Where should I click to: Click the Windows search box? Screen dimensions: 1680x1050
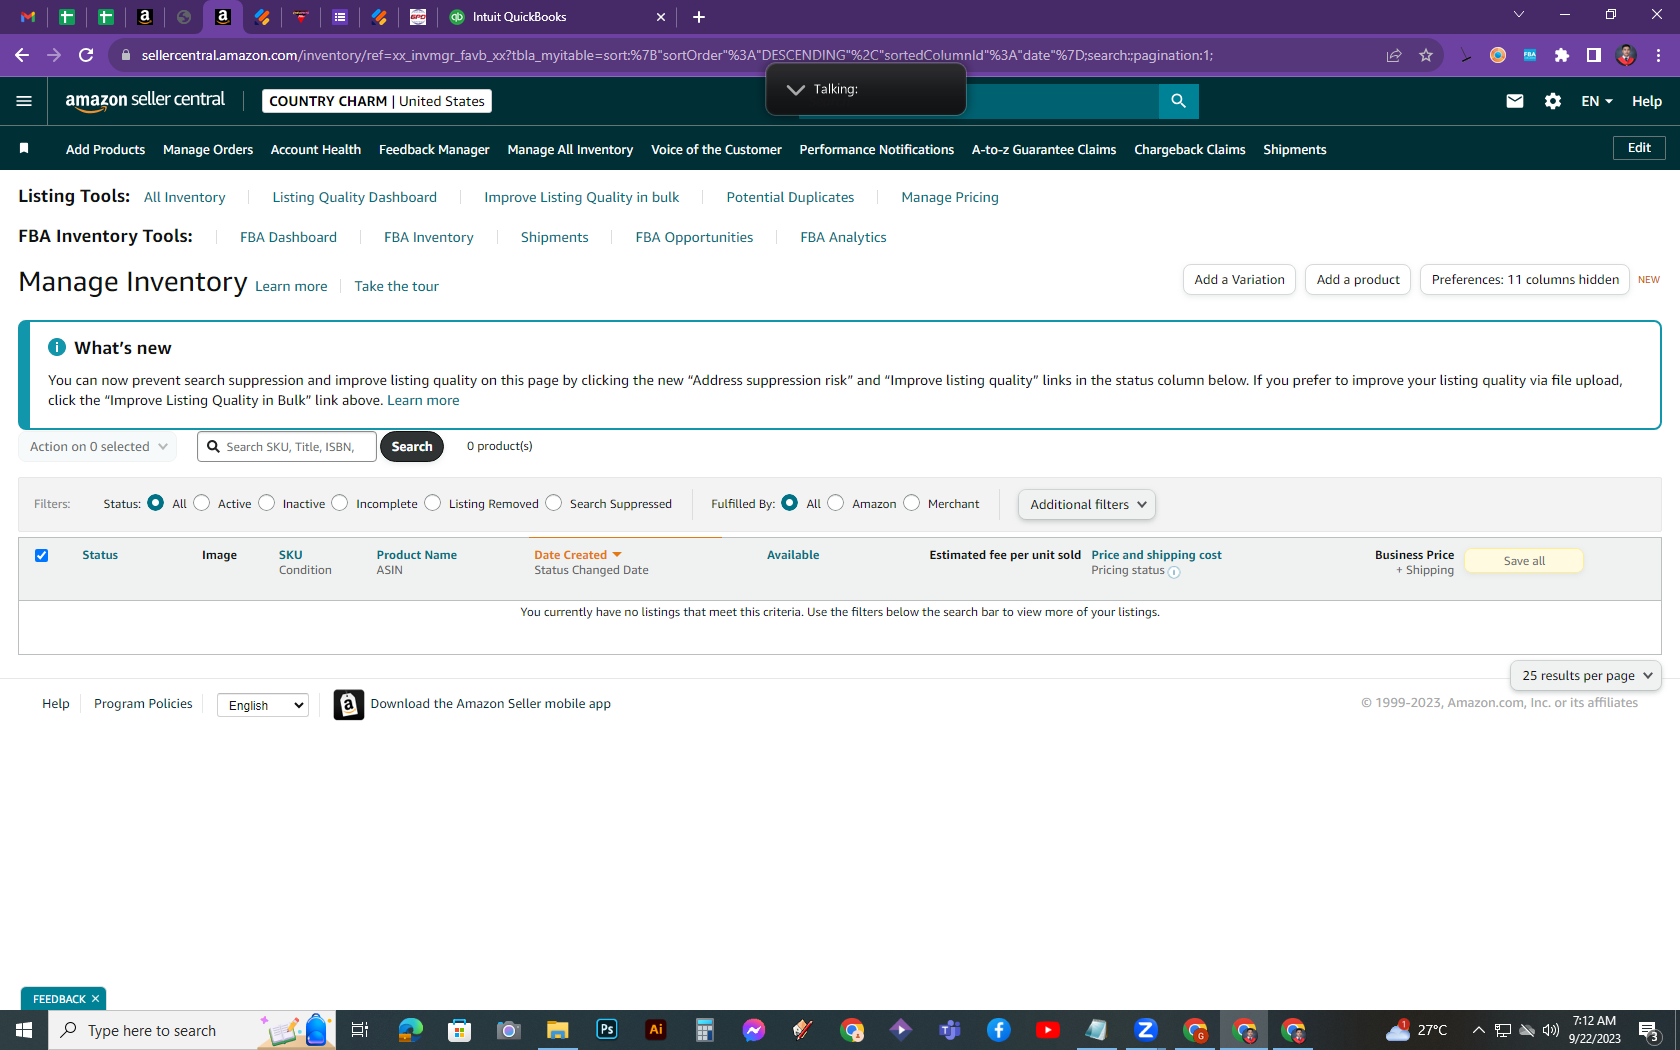pos(192,1030)
